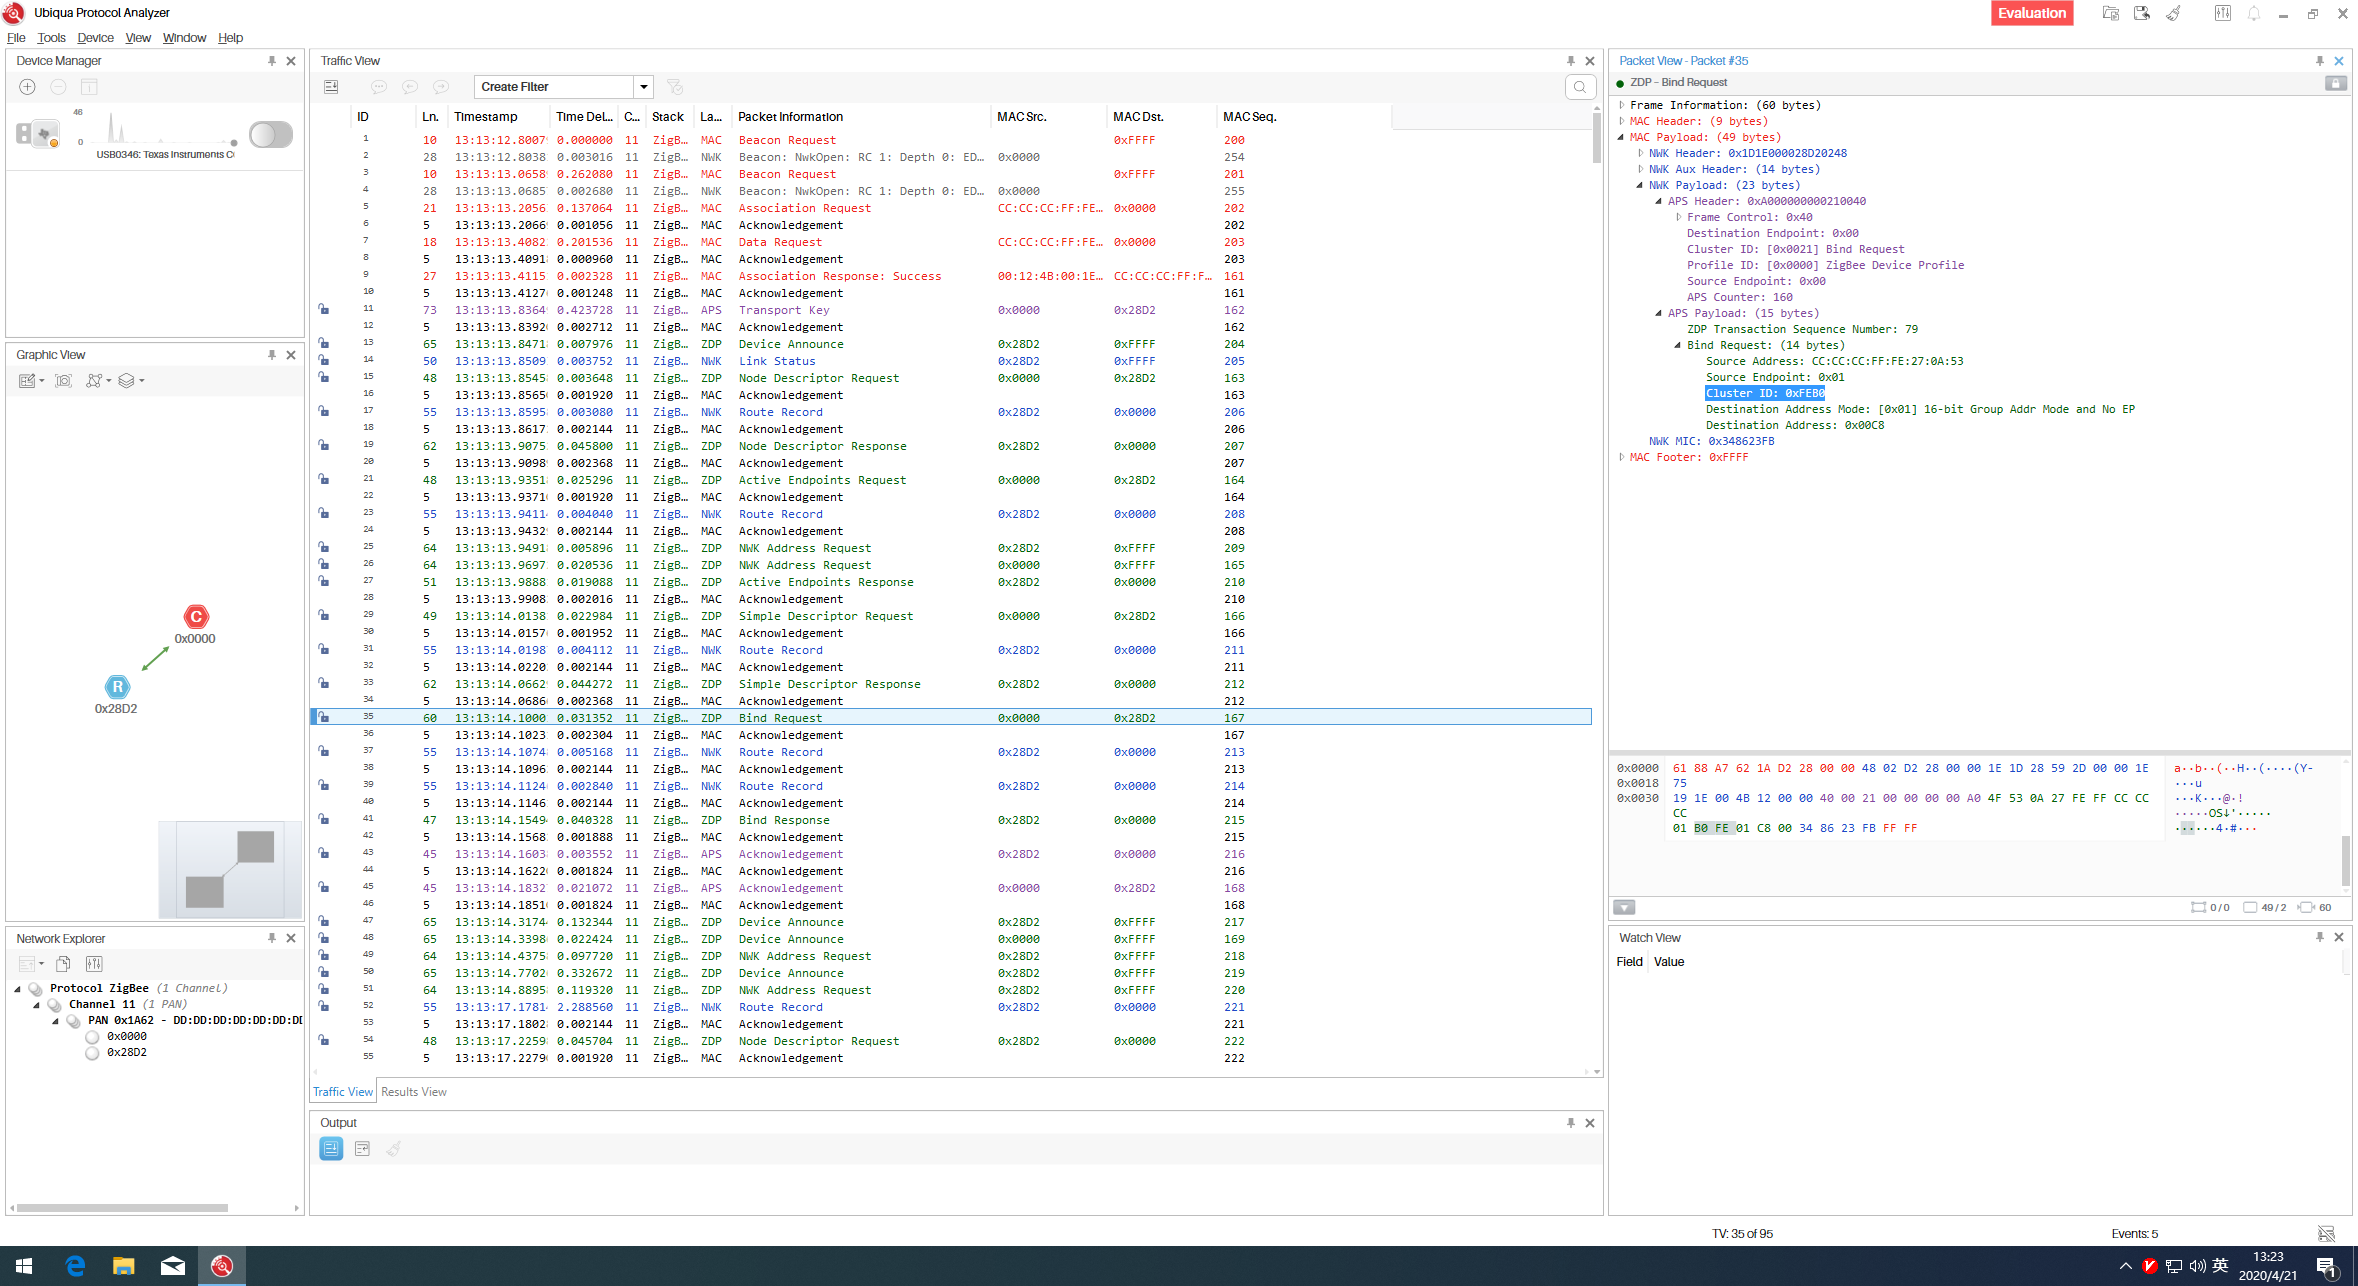Expand the hex view options dropdown
This screenshot has height=1286, width=2358.
tap(1624, 908)
